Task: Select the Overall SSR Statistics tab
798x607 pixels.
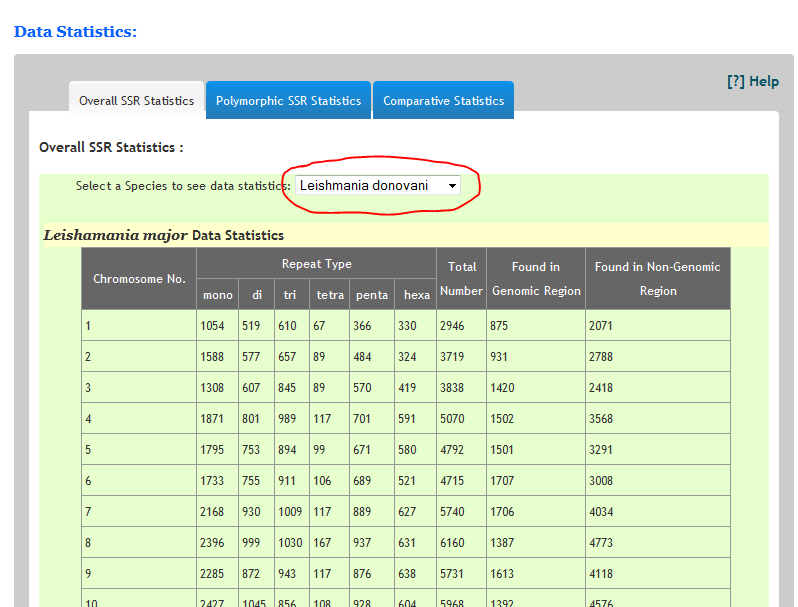Action: (137, 101)
